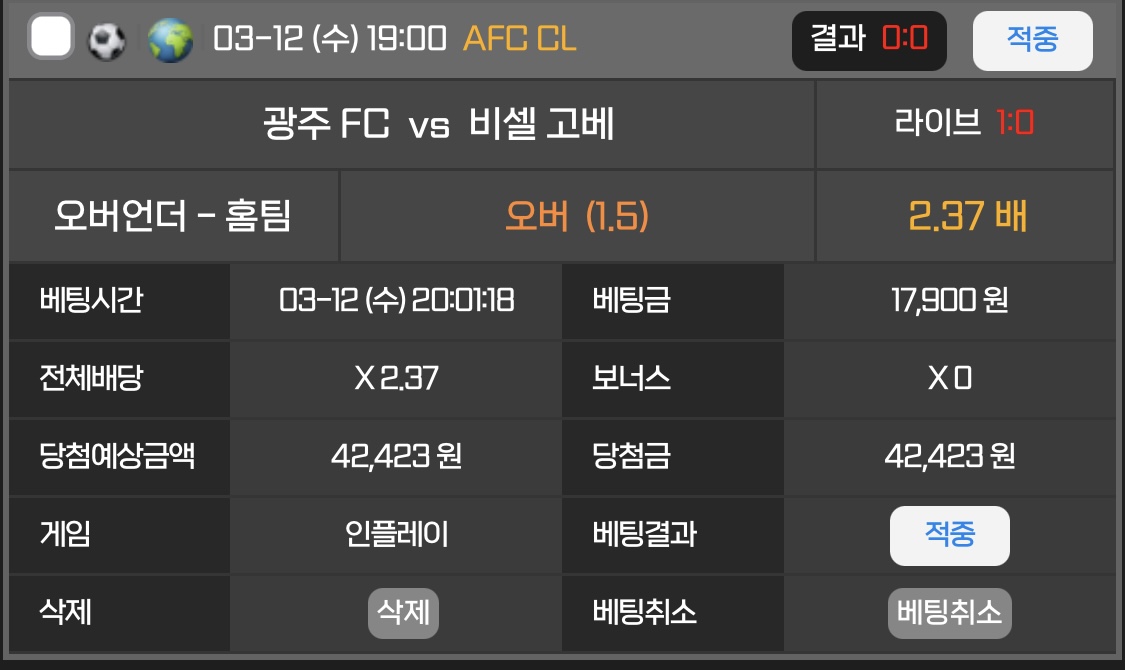Image resolution: width=1125 pixels, height=670 pixels.
Task: Tick the bet selection checkbox
Action: pyautogui.click(x=51, y=38)
